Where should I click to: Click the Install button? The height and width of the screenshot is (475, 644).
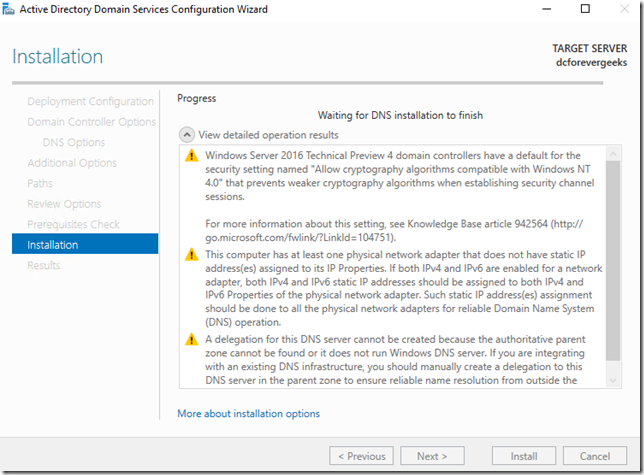[524, 456]
